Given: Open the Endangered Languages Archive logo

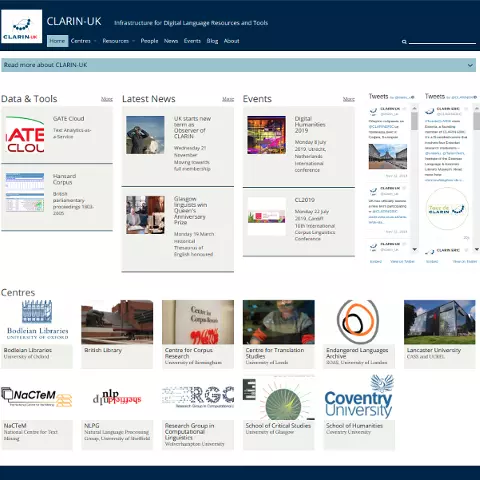Looking at the screenshot, I should (x=359, y=322).
